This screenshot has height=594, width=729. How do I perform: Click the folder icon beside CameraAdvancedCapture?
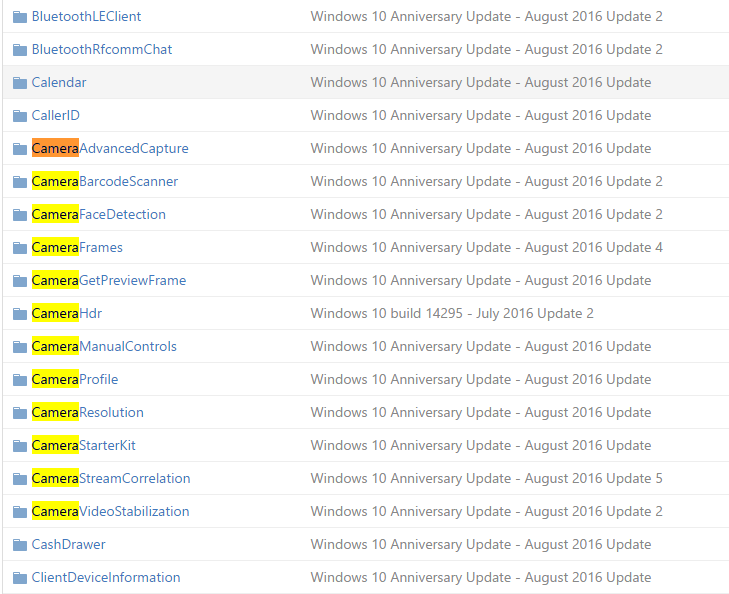[20, 149]
